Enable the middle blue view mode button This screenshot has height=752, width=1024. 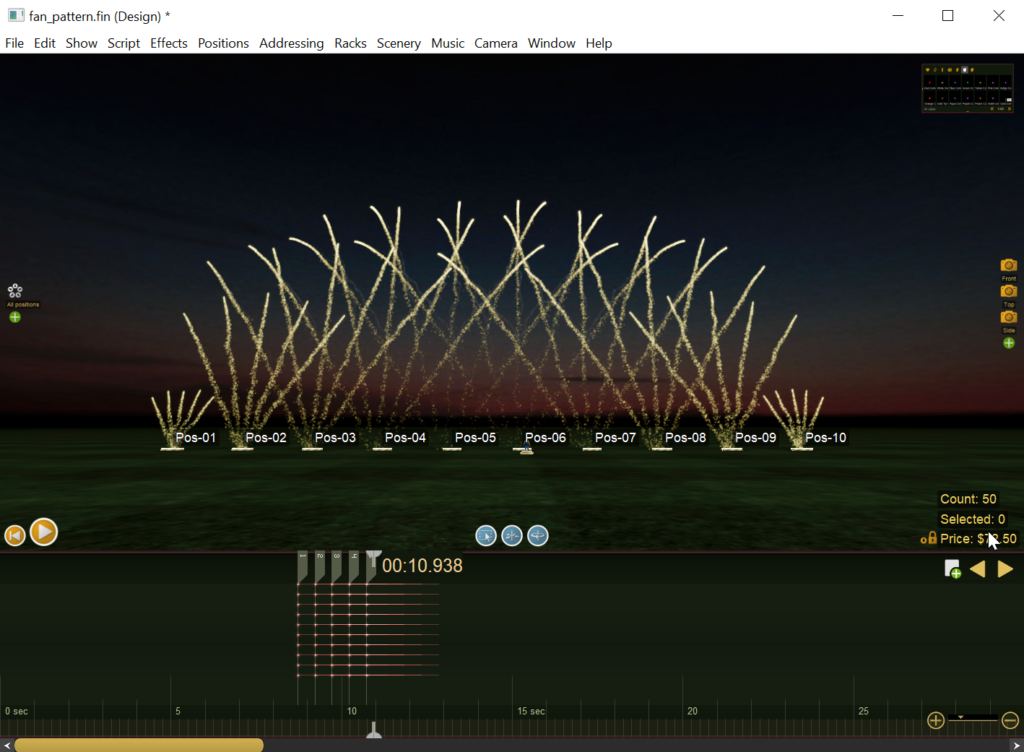tap(511, 536)
